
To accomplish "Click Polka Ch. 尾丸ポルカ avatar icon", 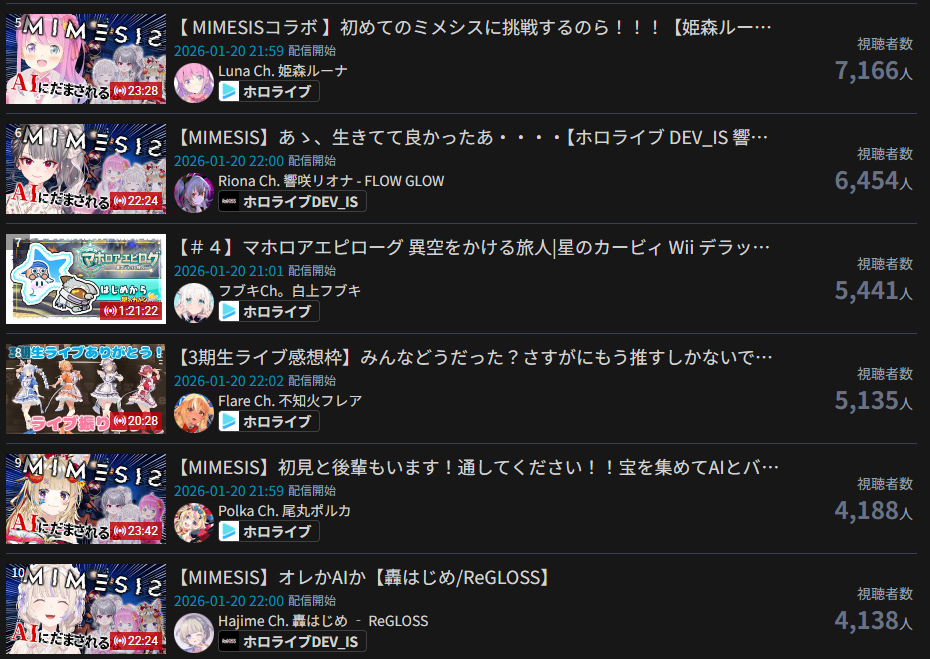I will 193,523.
